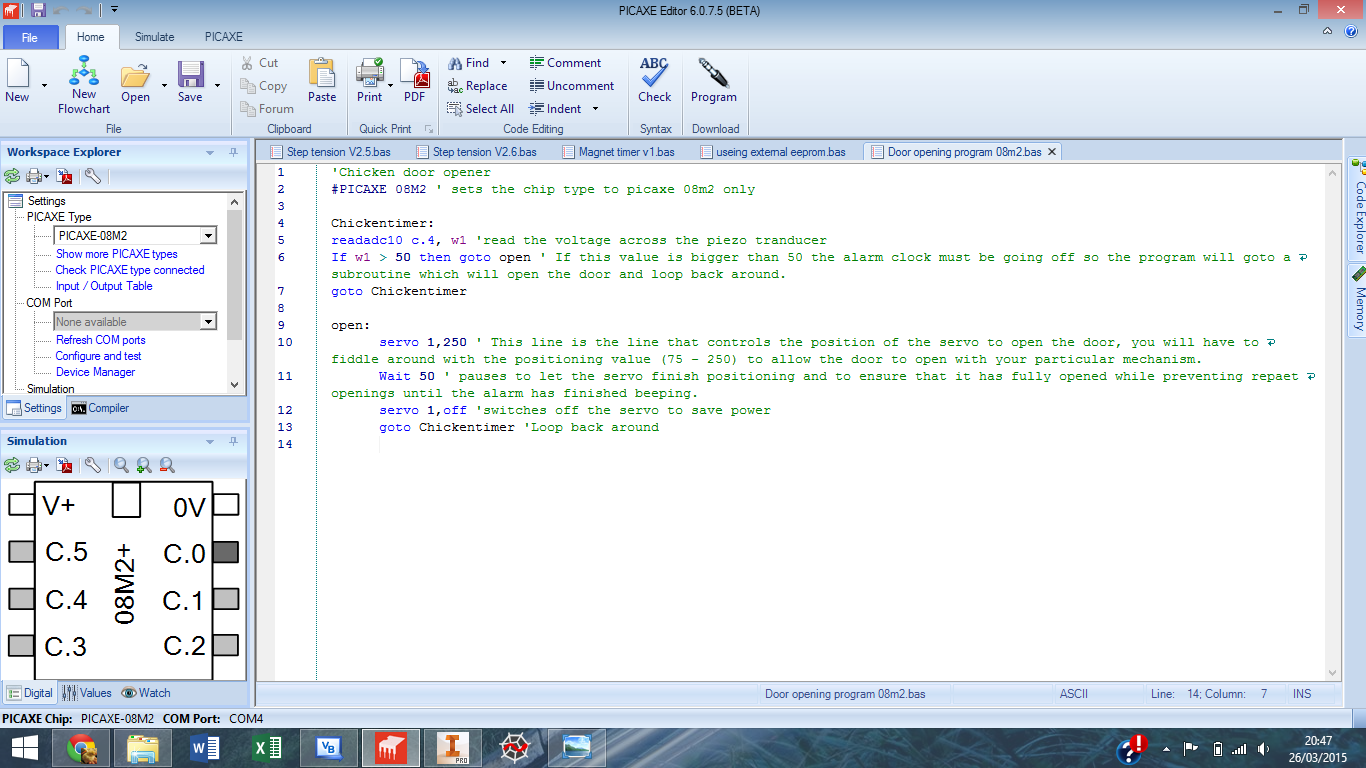1366x768 pixels.
Task: Indent the selected code
Action: [556, 109]
